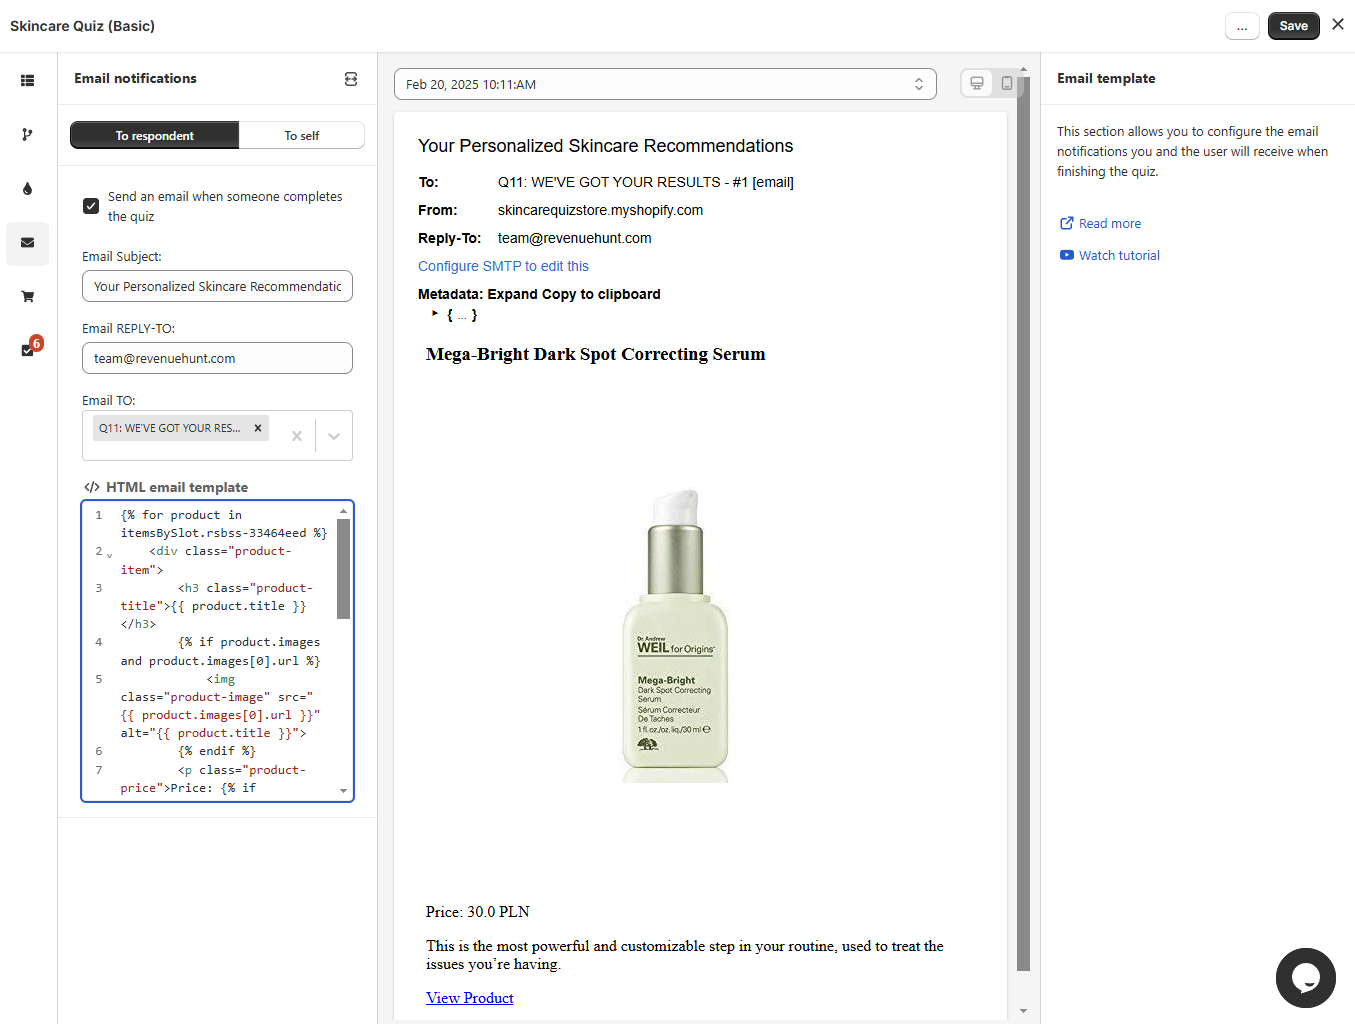
Task: Switch preview to mobile view icon
Action: point(1007,84)
